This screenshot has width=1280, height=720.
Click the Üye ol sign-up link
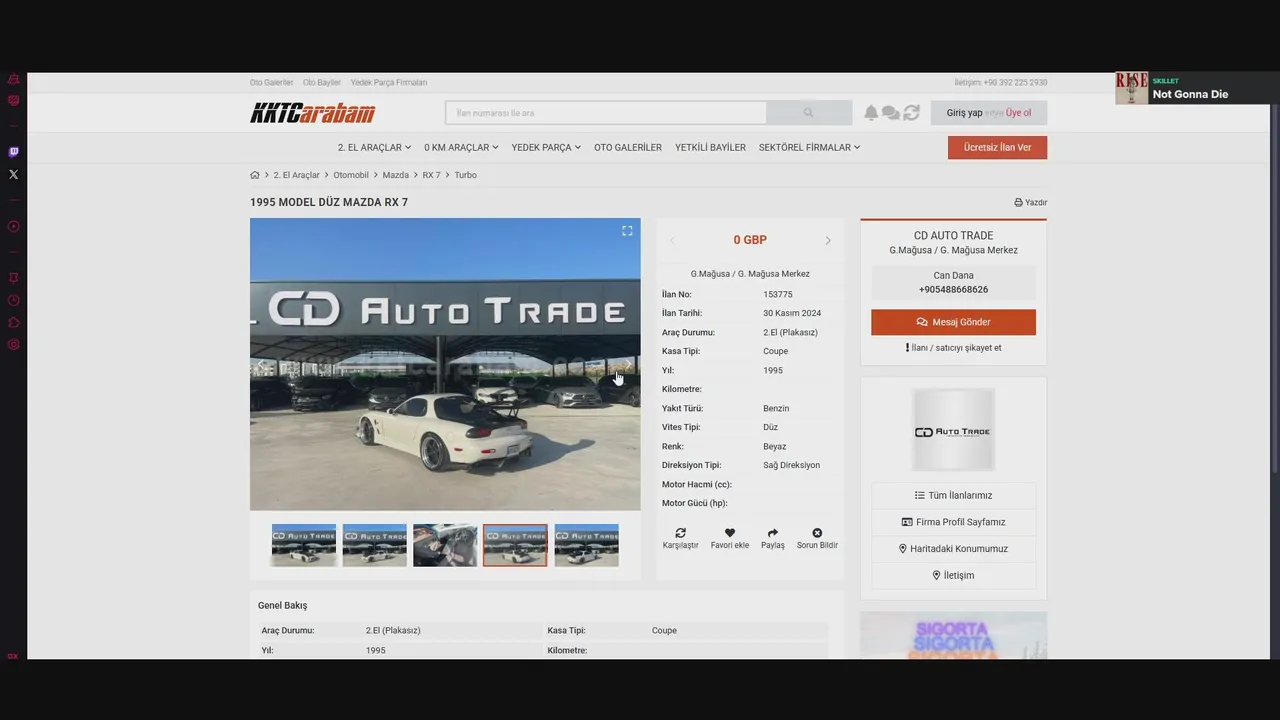(x=1019, y=113)
